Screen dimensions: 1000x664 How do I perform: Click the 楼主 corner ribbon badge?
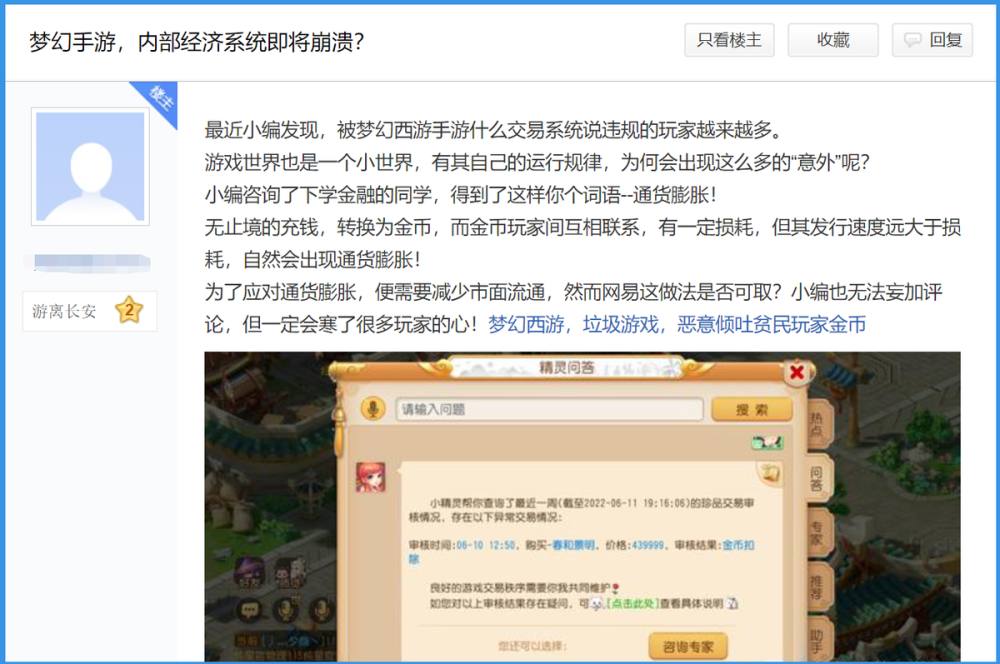click(x=160, y=99)
